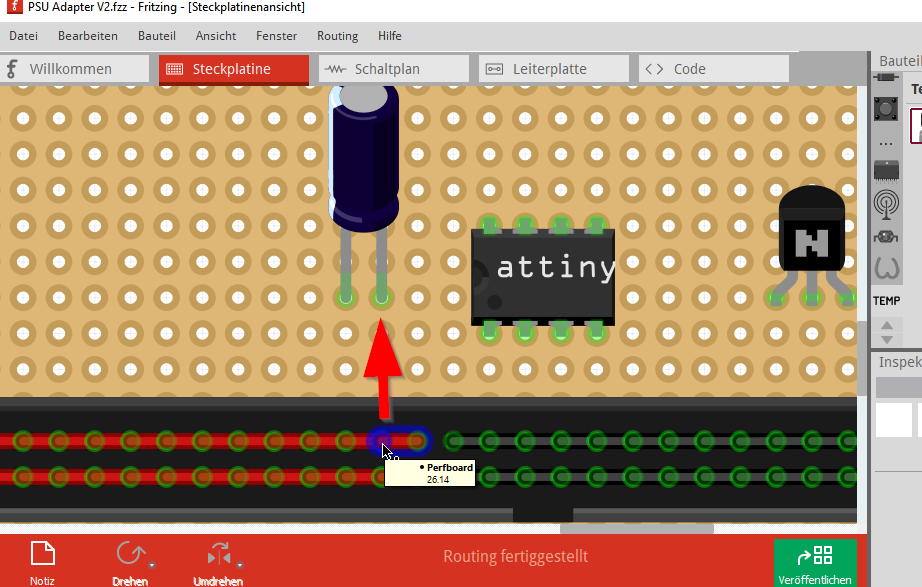Click the Fritzing app icon in title bar
This screenshot has width=922, height=587.
pyautogui.click(x=14, y=7)
